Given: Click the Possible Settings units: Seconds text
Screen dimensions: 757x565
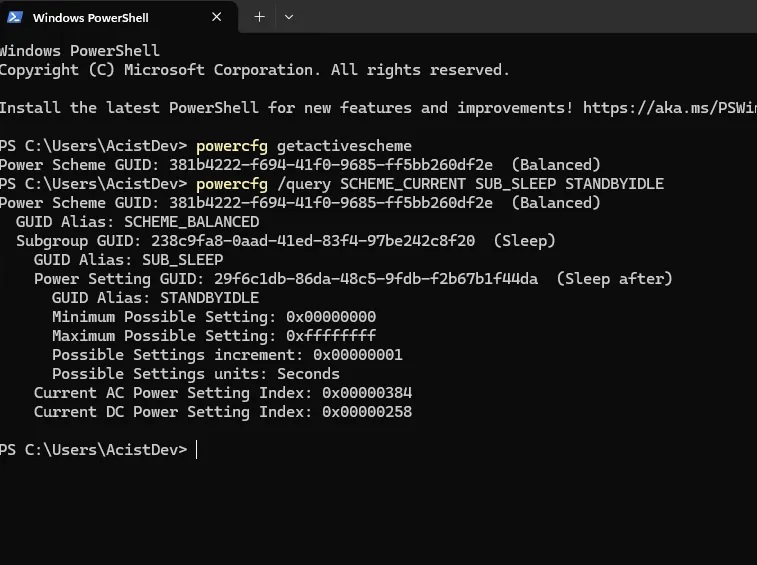Looking at the screenshot, I should pos(196,374).
